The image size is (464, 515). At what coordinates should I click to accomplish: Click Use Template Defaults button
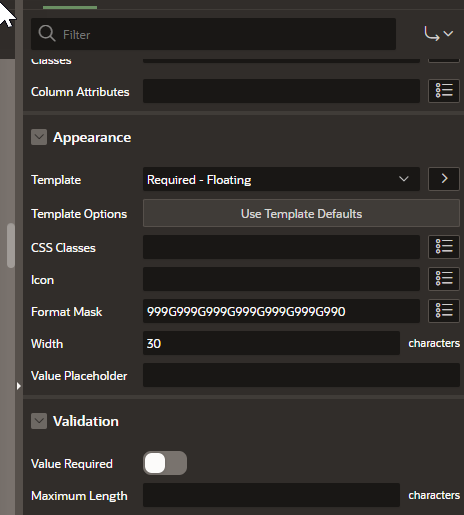(301, 213)
